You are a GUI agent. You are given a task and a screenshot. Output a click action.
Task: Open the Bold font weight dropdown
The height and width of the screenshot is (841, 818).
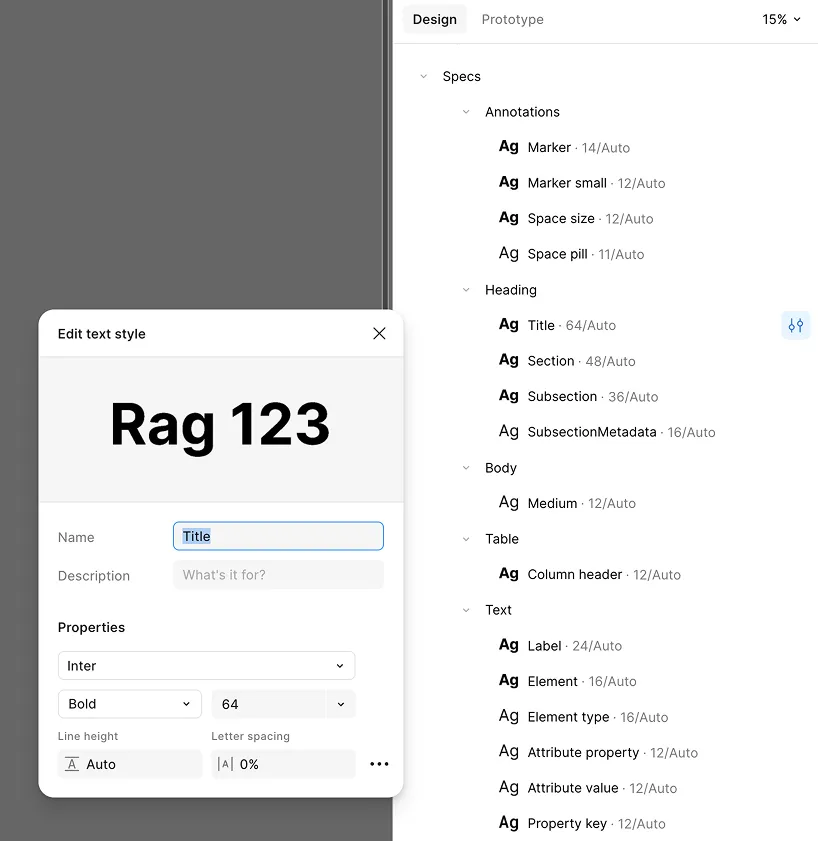[x=130, y=704]
